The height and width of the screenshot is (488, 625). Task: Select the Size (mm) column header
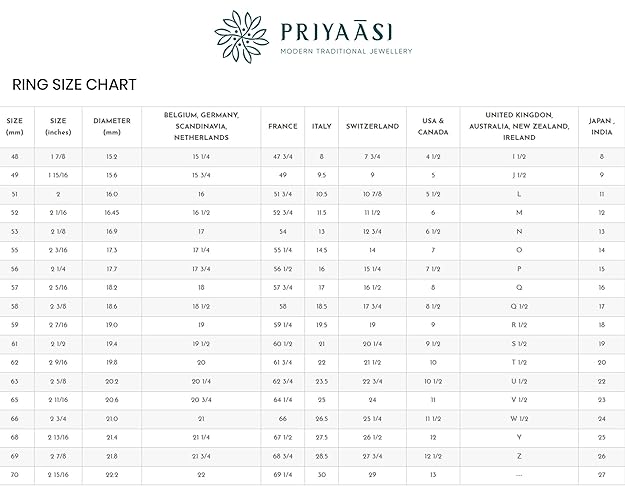[15, 126]
